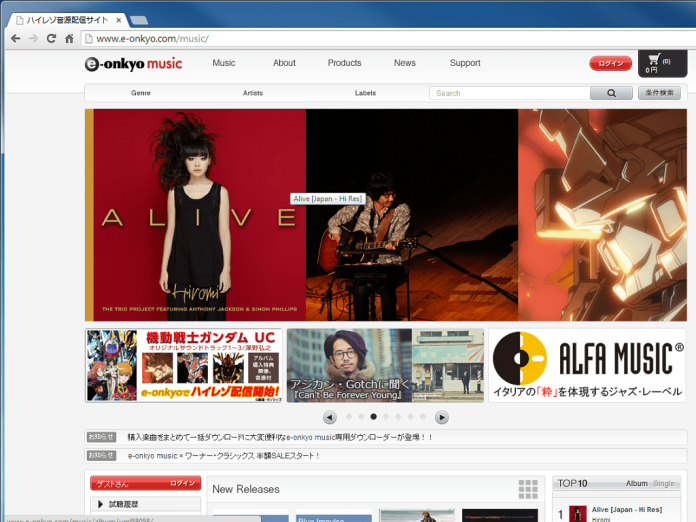The width and height of the screenshot is (696, 522).
Task: Select the fourth carousel dot
Action: 386,417
